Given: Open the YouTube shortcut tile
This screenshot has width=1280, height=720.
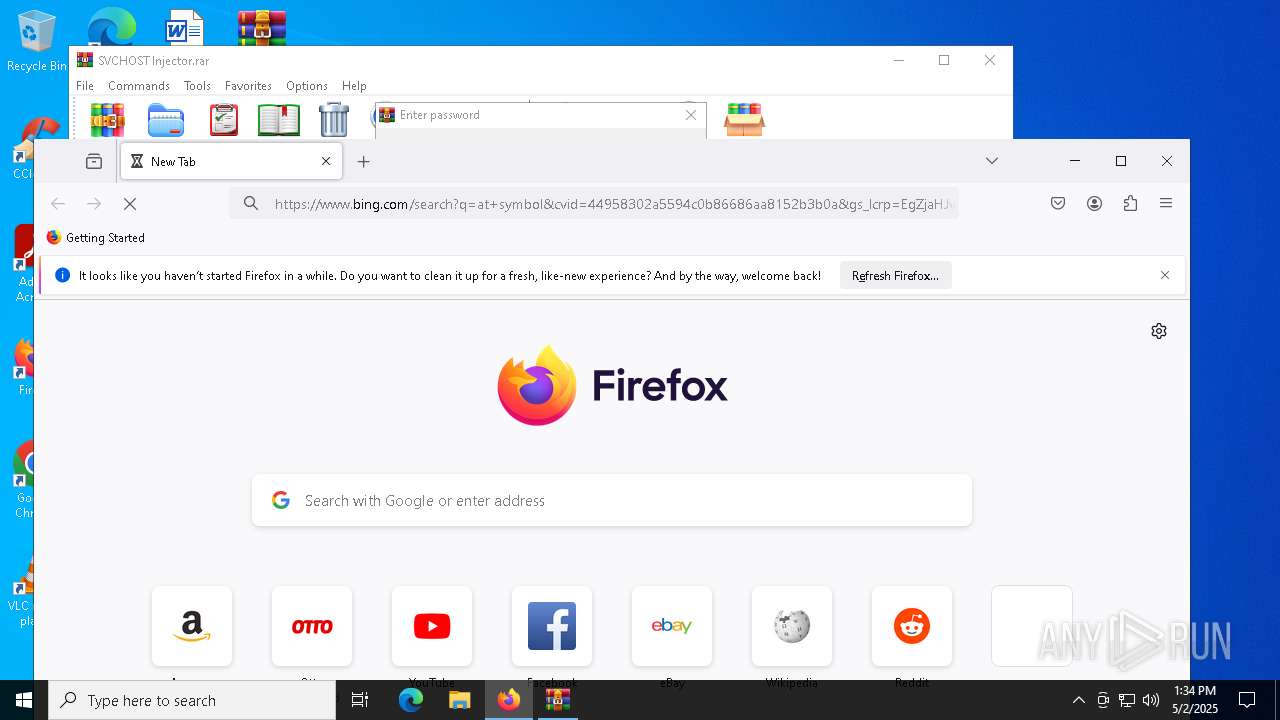Looking at the screenshot, I should pos(432,626).
